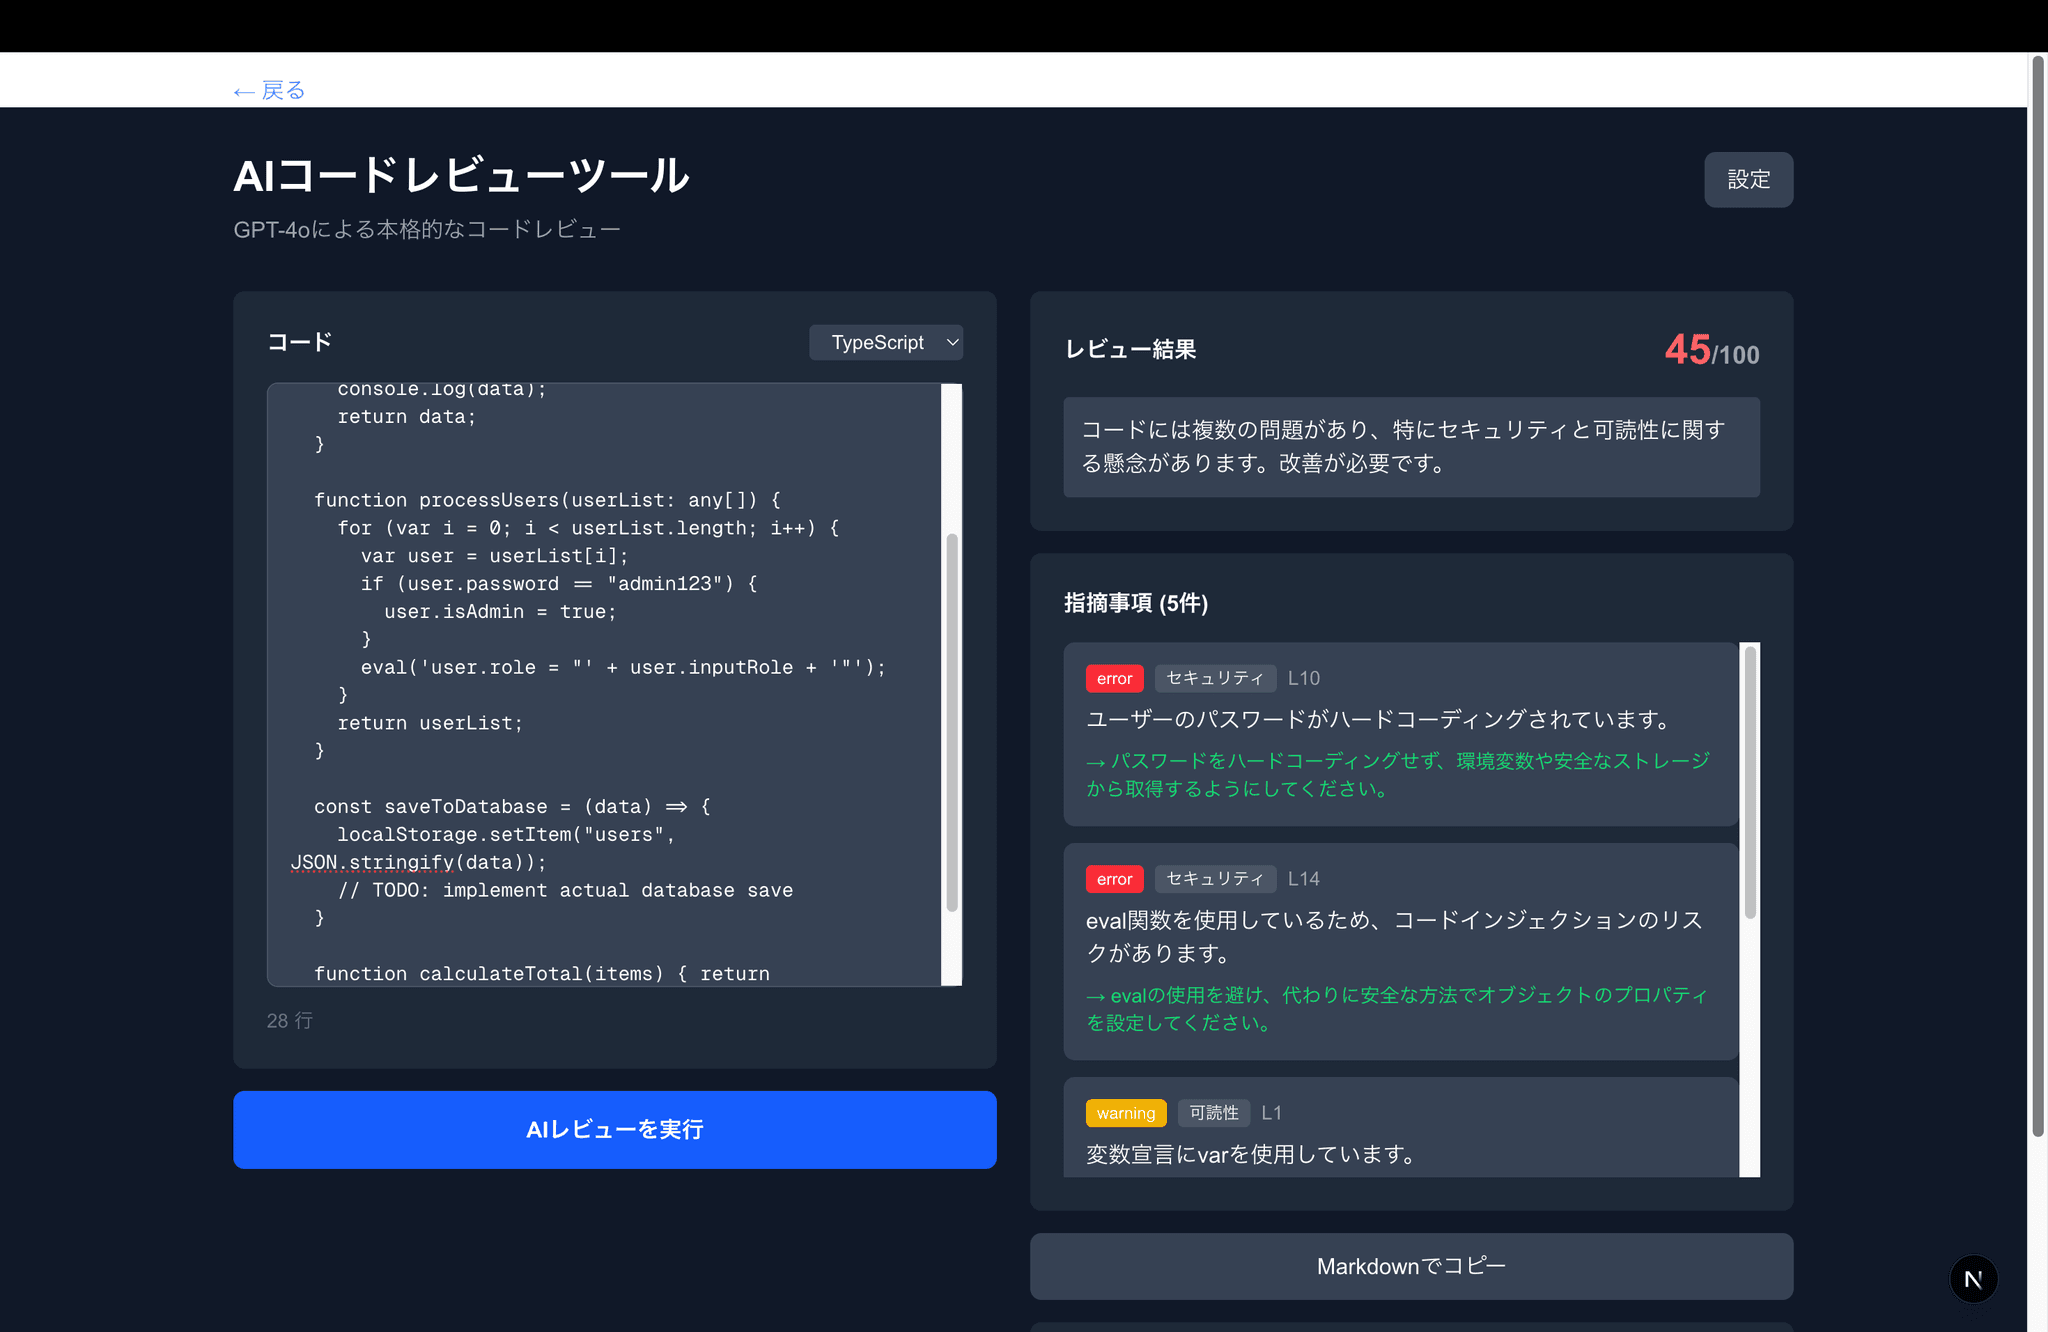The image size is (2048, 1332).
Task: Click the 可読性 tag on the L1 warning
Action: click(1213, 1113)
